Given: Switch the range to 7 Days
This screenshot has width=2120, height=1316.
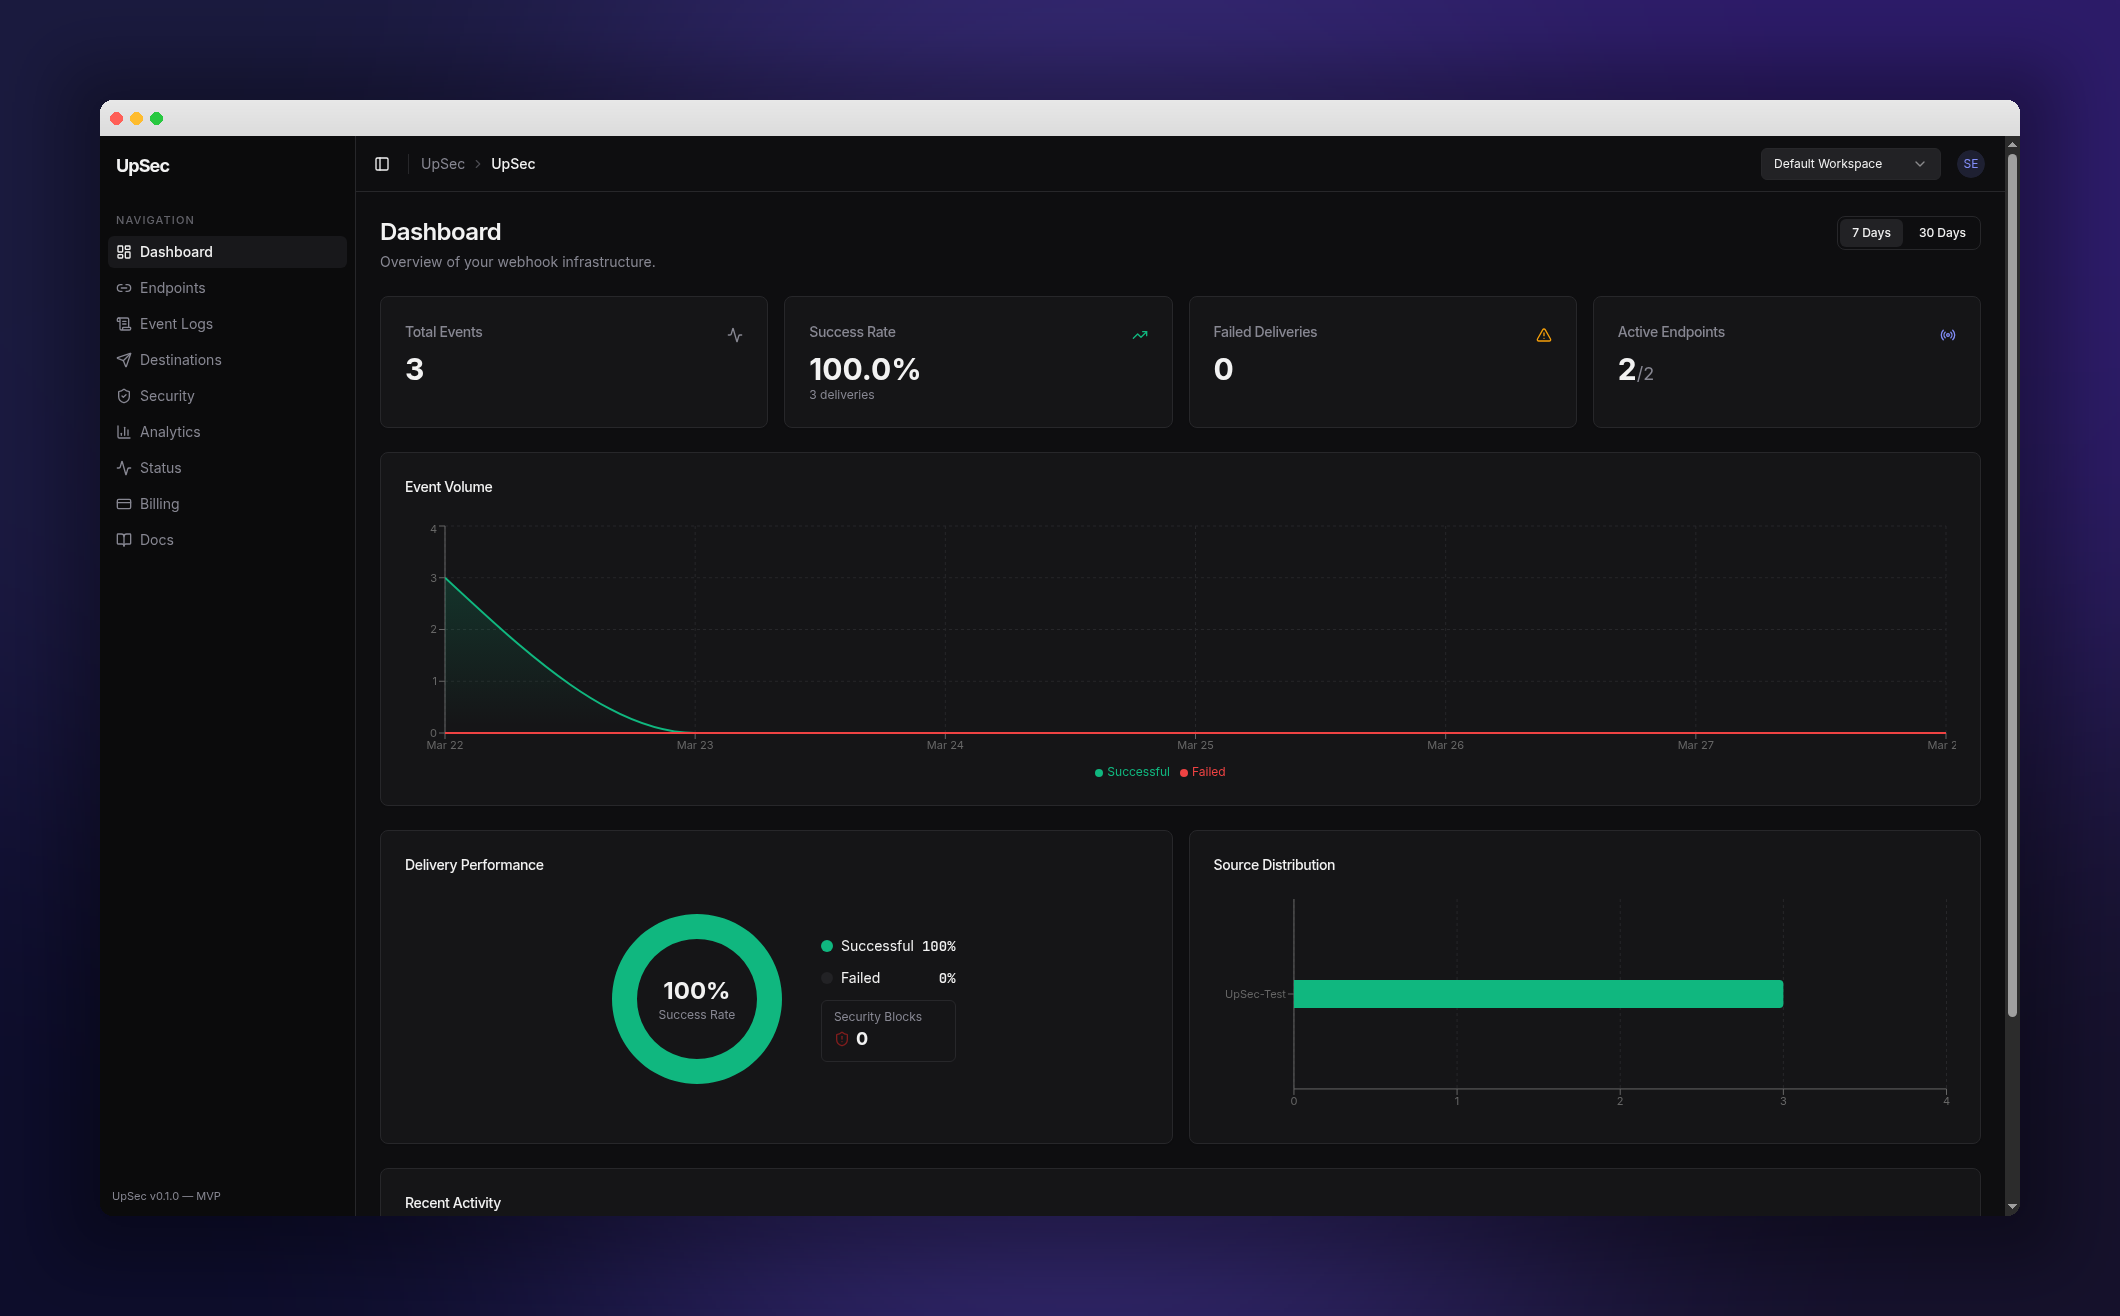Looking at the screenshot, I should 1870,233.
